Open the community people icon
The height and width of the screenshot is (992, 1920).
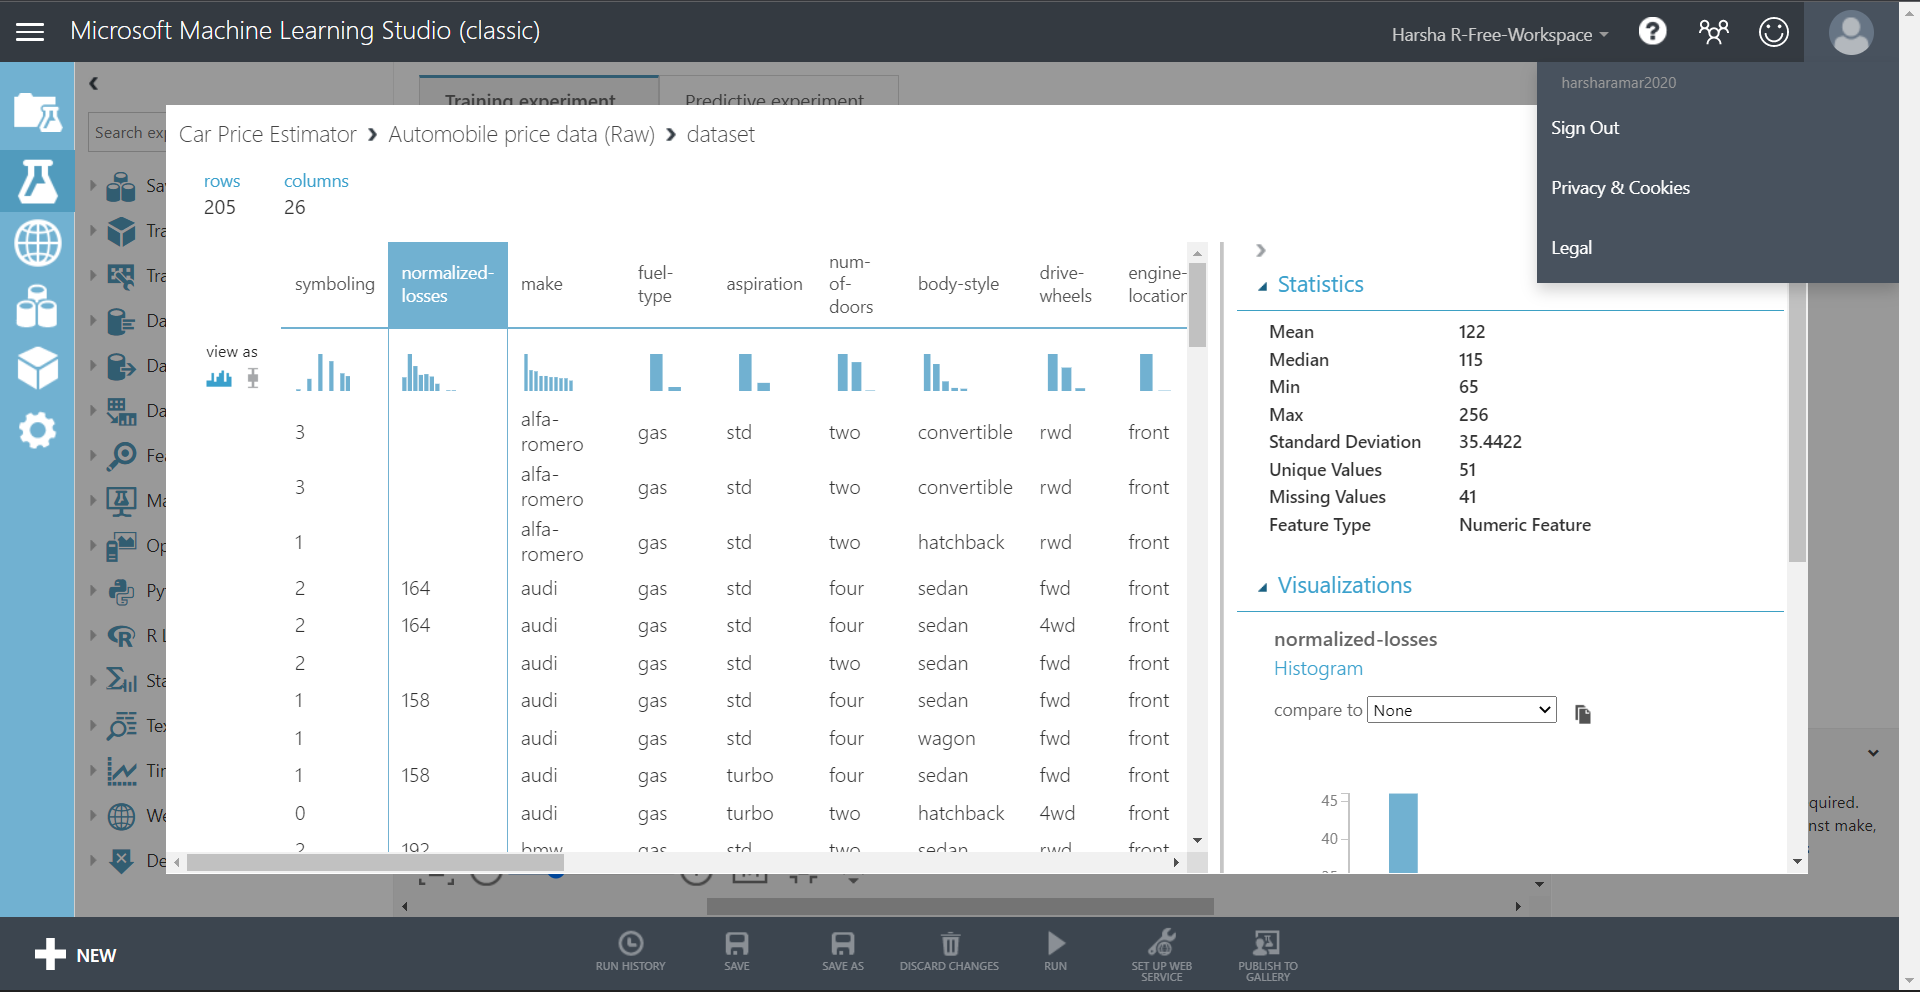tap(1713, 32)
